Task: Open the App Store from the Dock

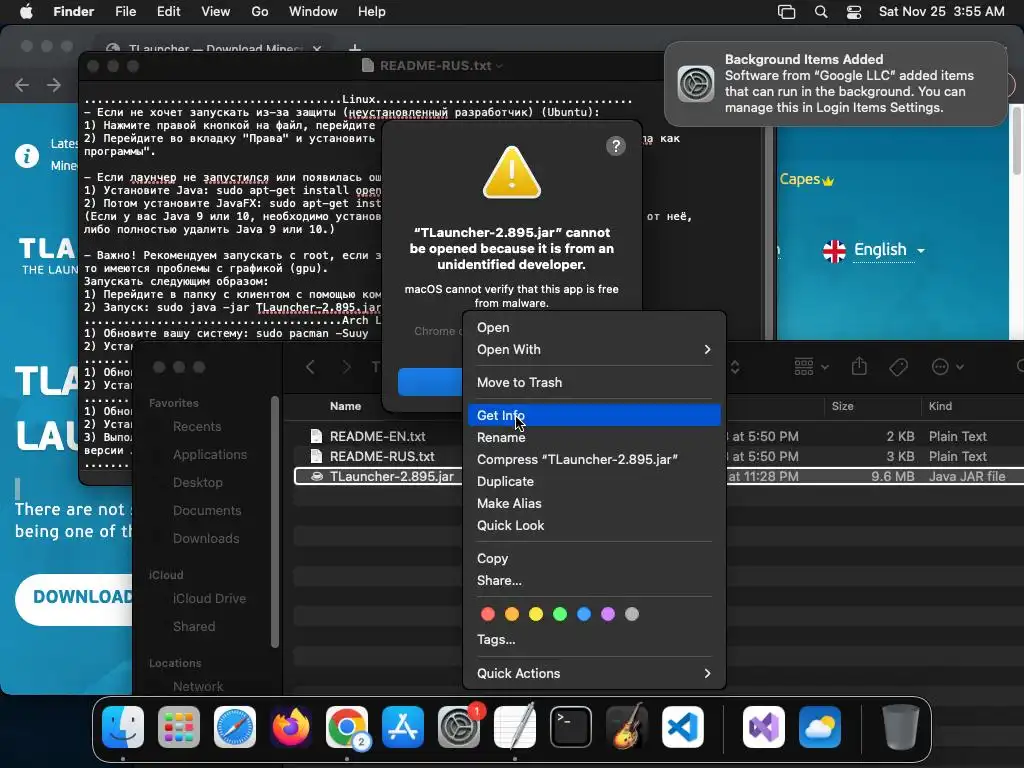Action: coord(403,727)
